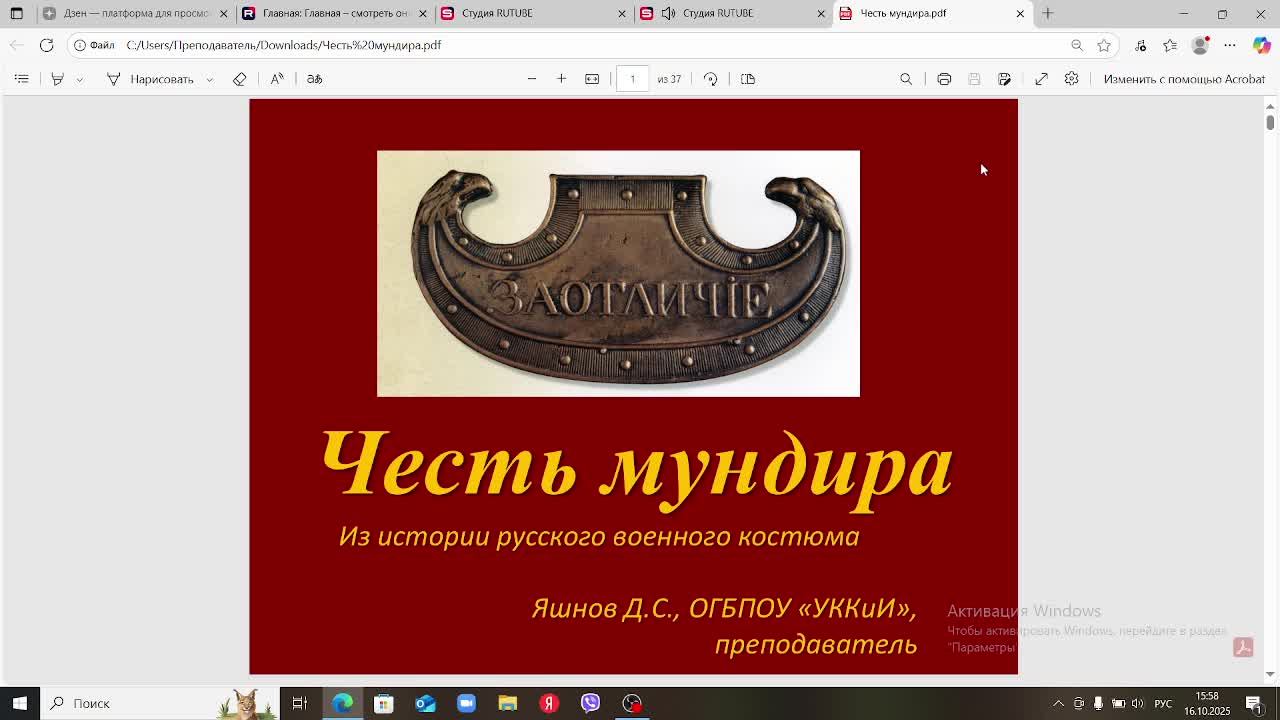Activate the Нарисовать drawing tool
The image size is (1280, 720).
coord(150,79)
